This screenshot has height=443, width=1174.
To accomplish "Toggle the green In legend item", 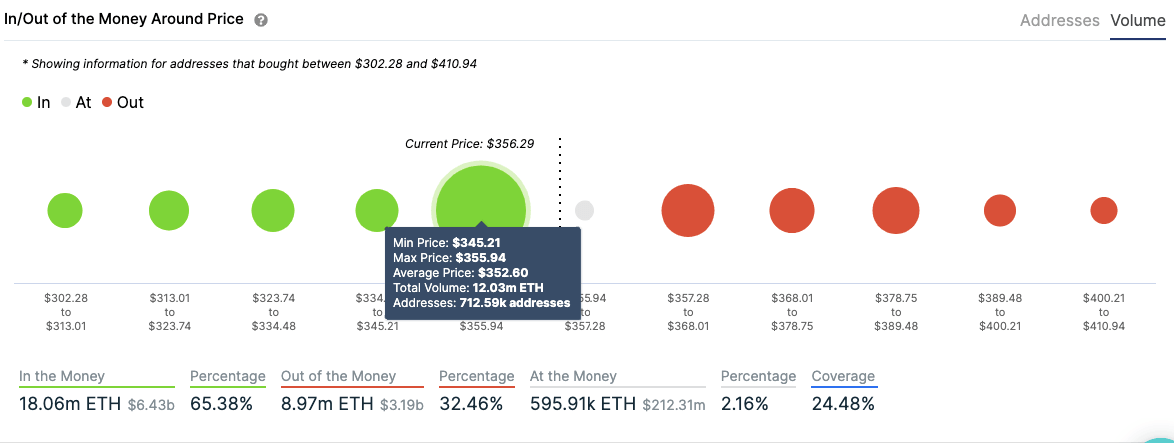I will coord(36,102).
